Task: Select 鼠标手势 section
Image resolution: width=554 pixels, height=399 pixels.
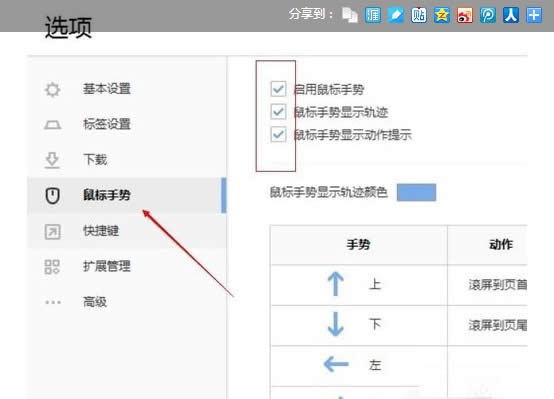Action: (x=126, y=195)
